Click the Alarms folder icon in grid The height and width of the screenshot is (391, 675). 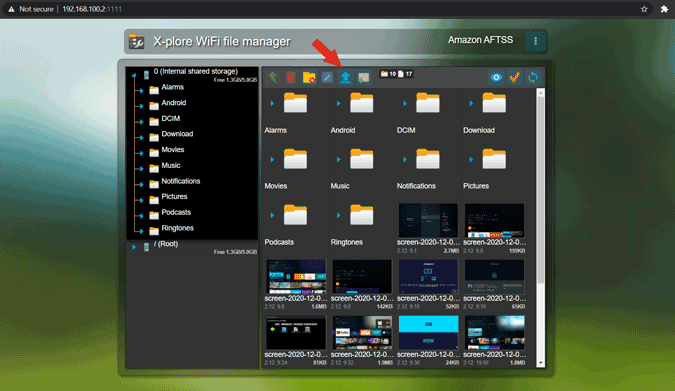point(295,103)
